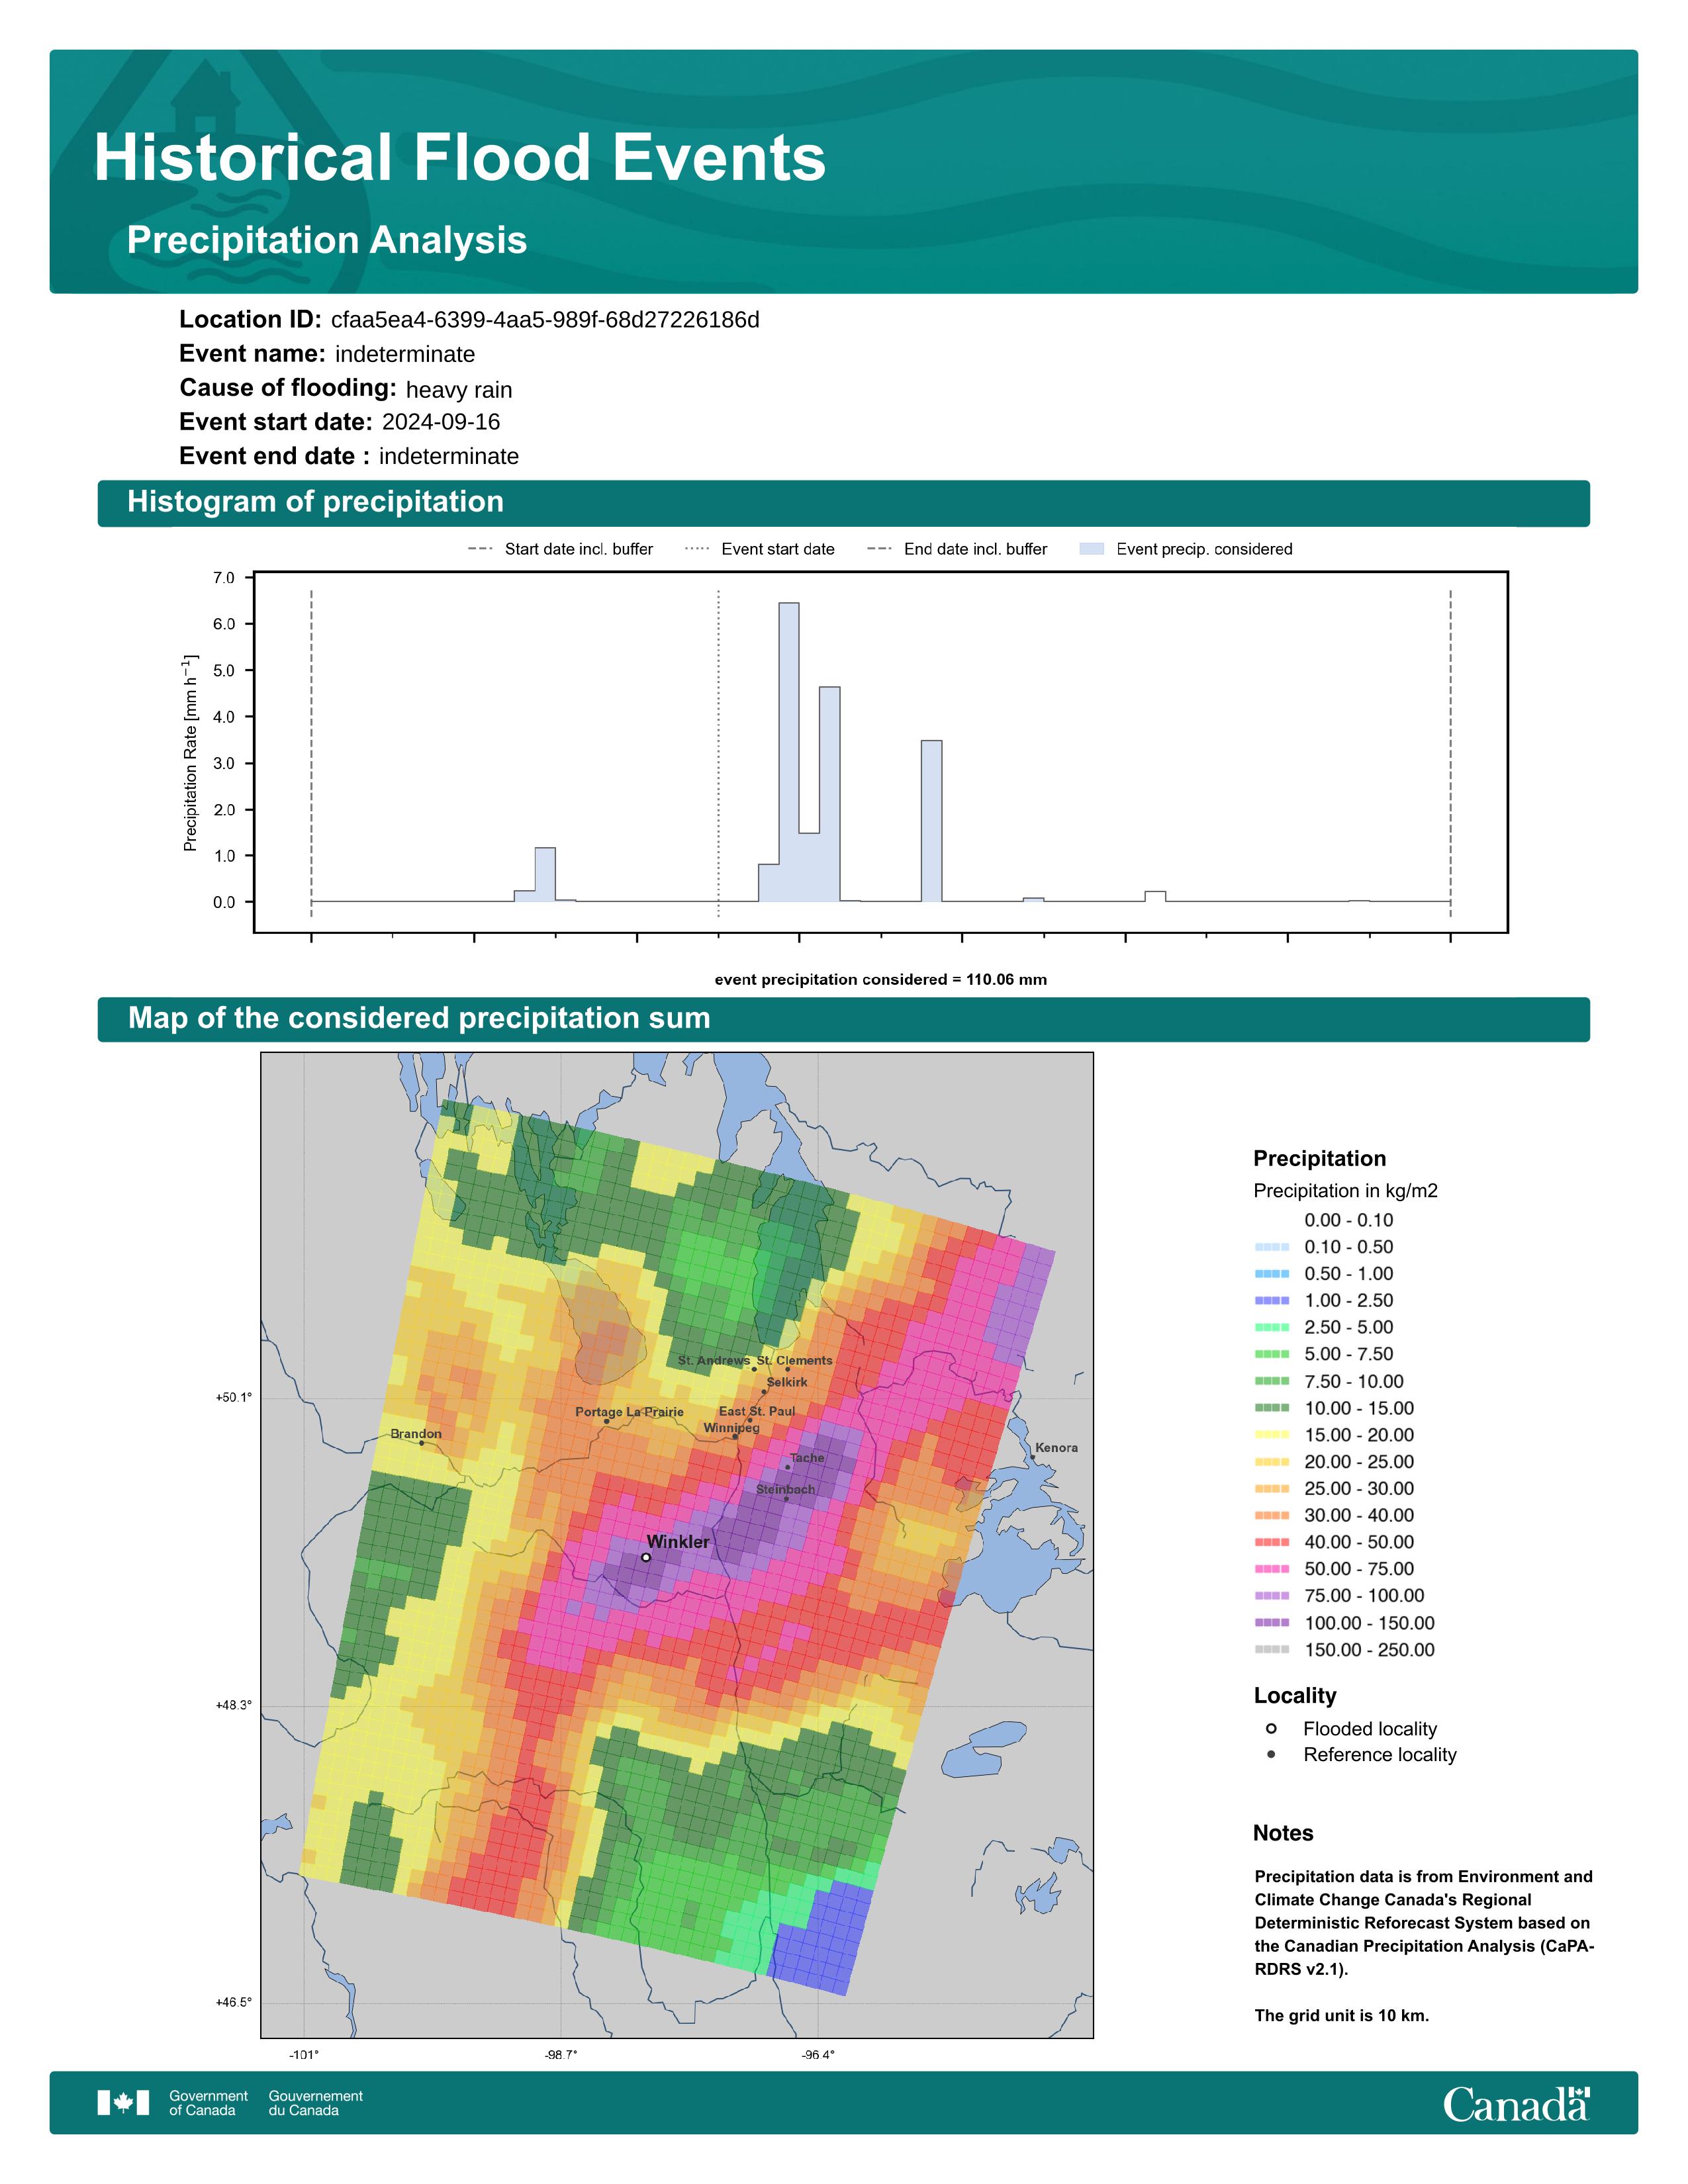
Task: Click the Event start date value 2024-09-16
Action: 441,422
